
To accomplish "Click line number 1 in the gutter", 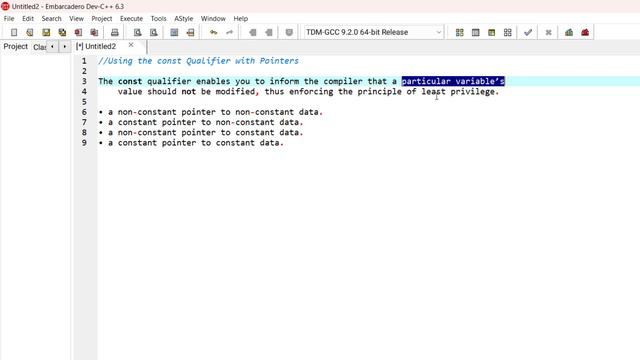I will (84, 61).
